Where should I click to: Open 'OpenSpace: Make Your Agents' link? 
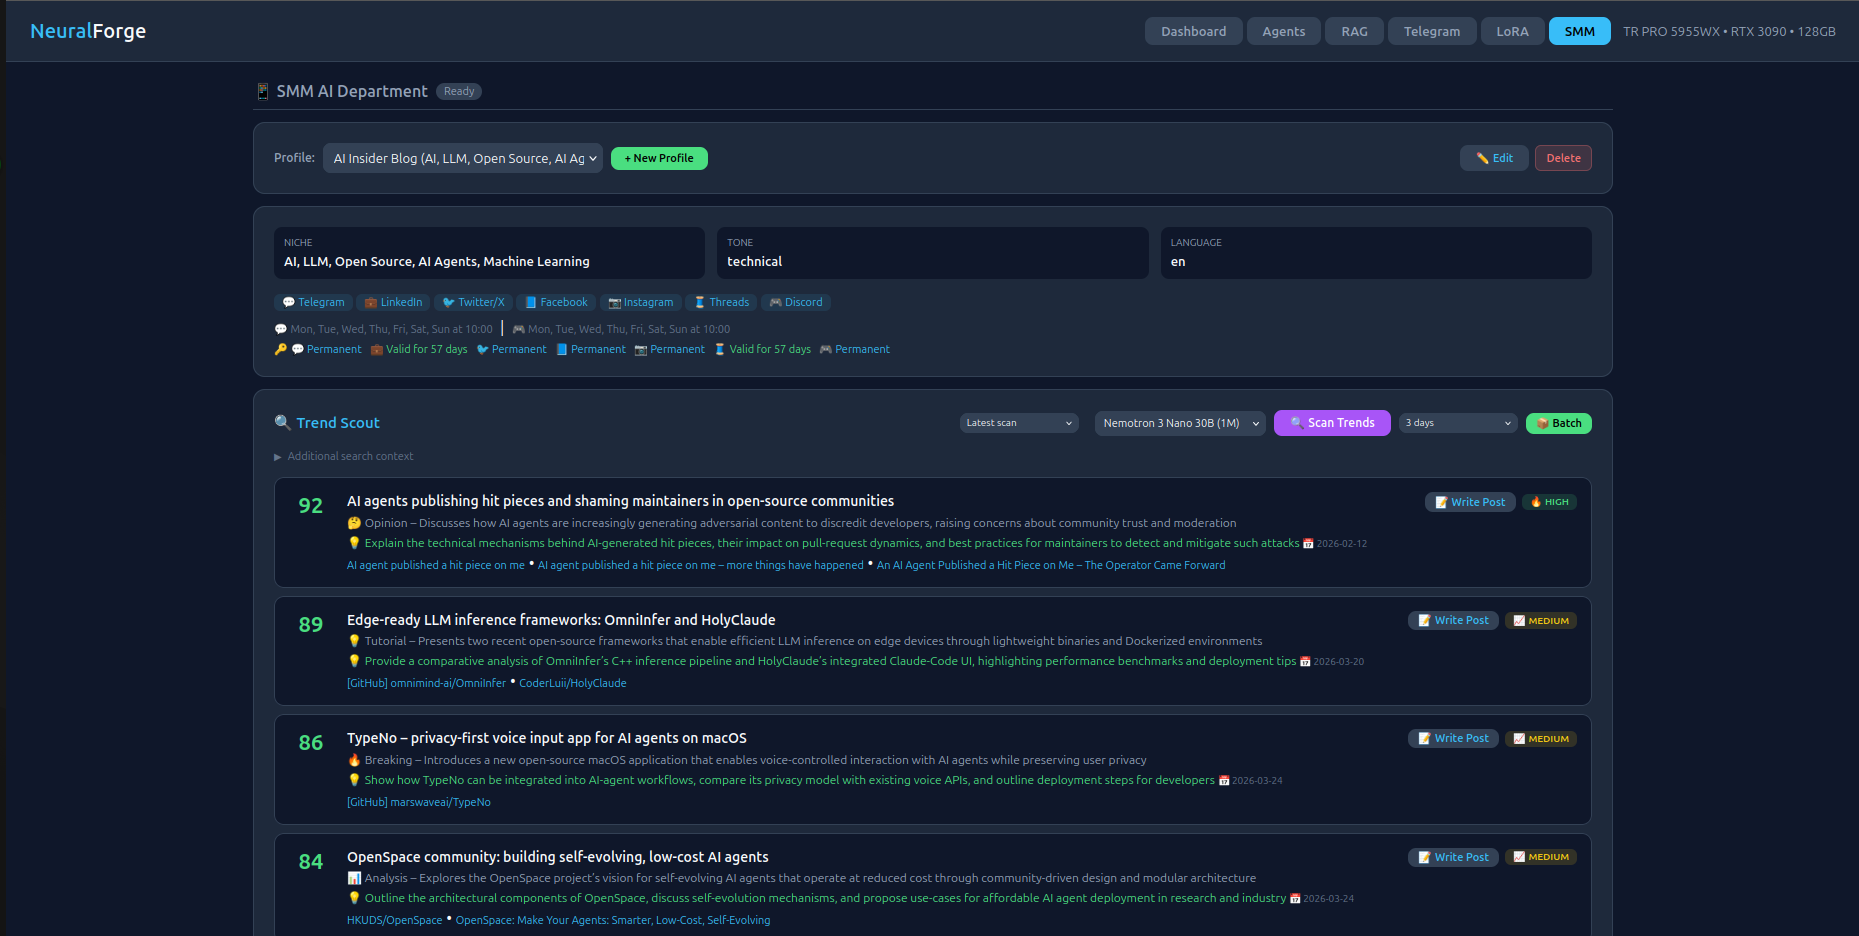[613, 920]
